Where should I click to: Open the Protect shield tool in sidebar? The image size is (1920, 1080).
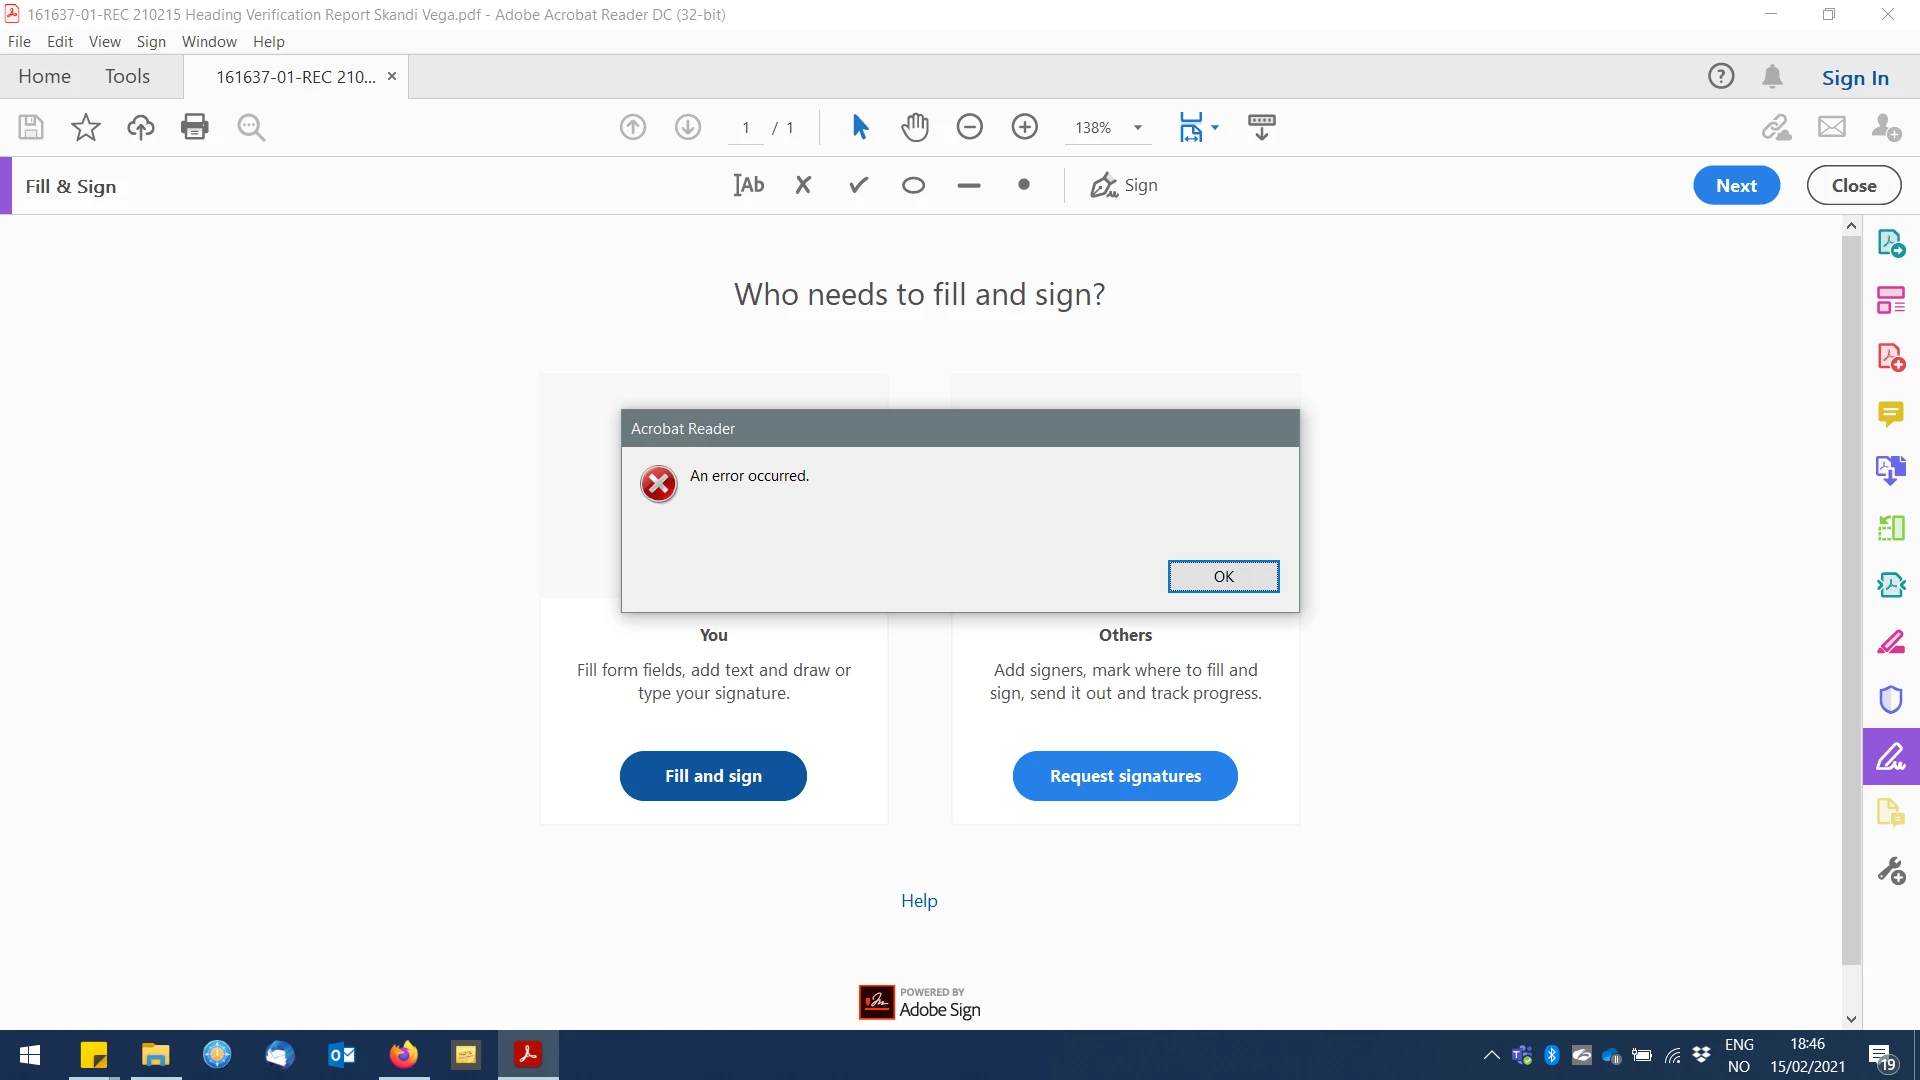coord(1890,699)
